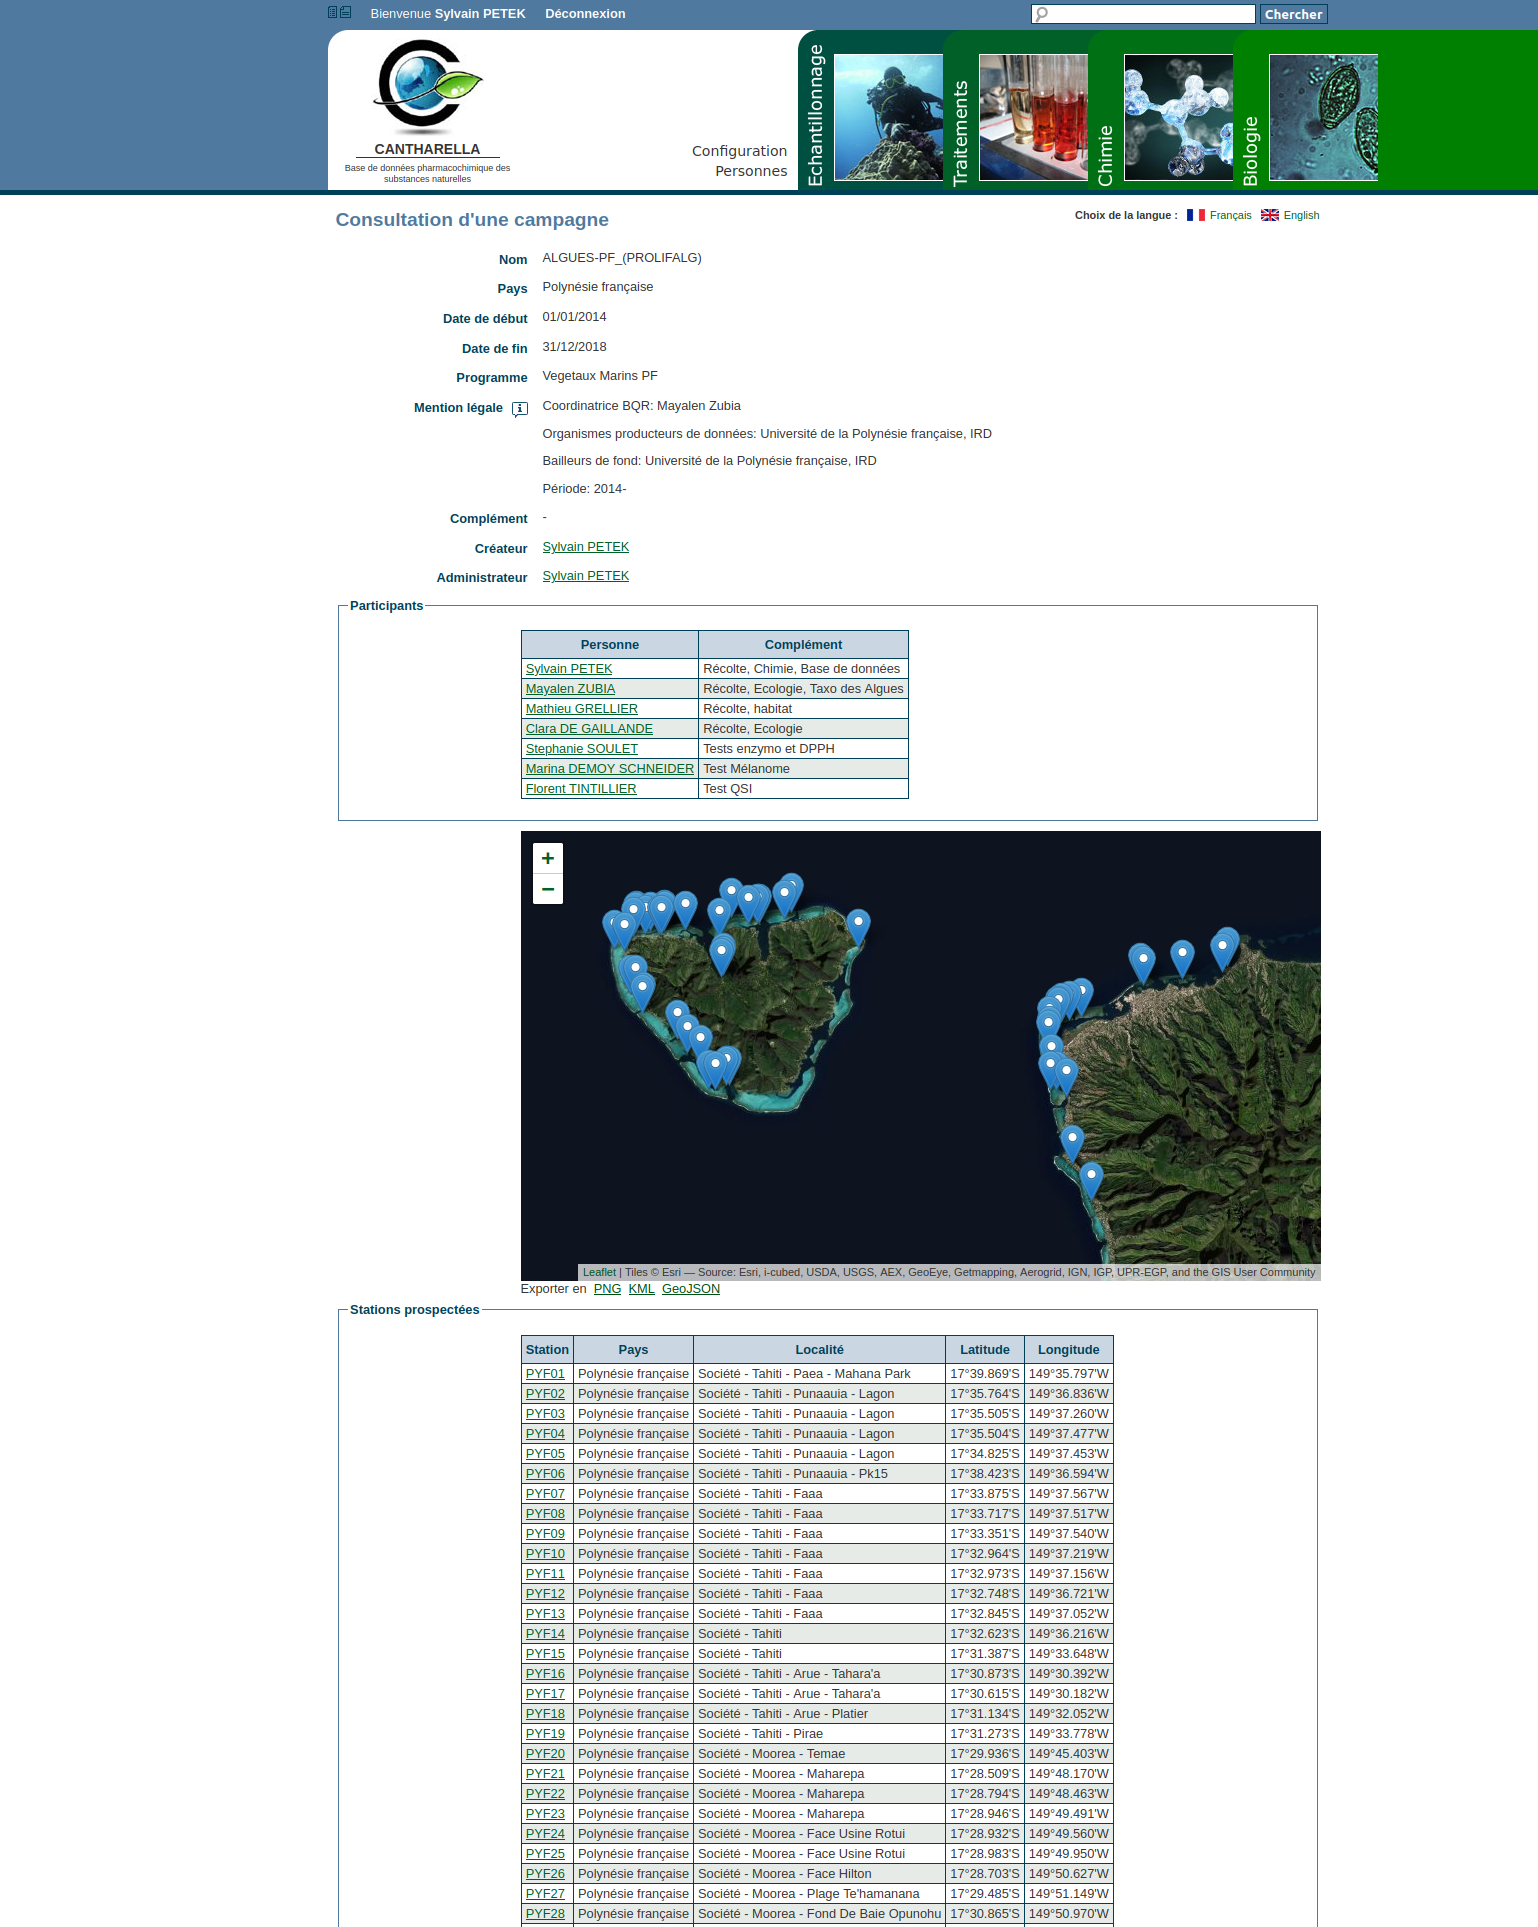This screenshot has width=1538, height=1927.
Task: Click the 'Test Mélanome' complement cell
Action: coord(803,769)
